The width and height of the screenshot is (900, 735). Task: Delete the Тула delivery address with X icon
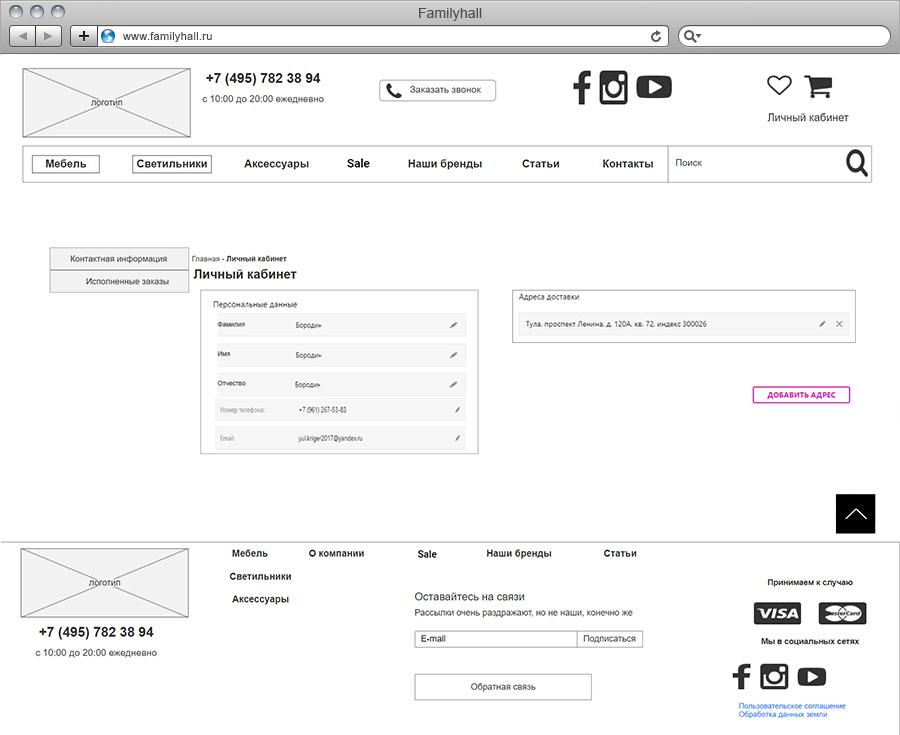pos(839,324)
